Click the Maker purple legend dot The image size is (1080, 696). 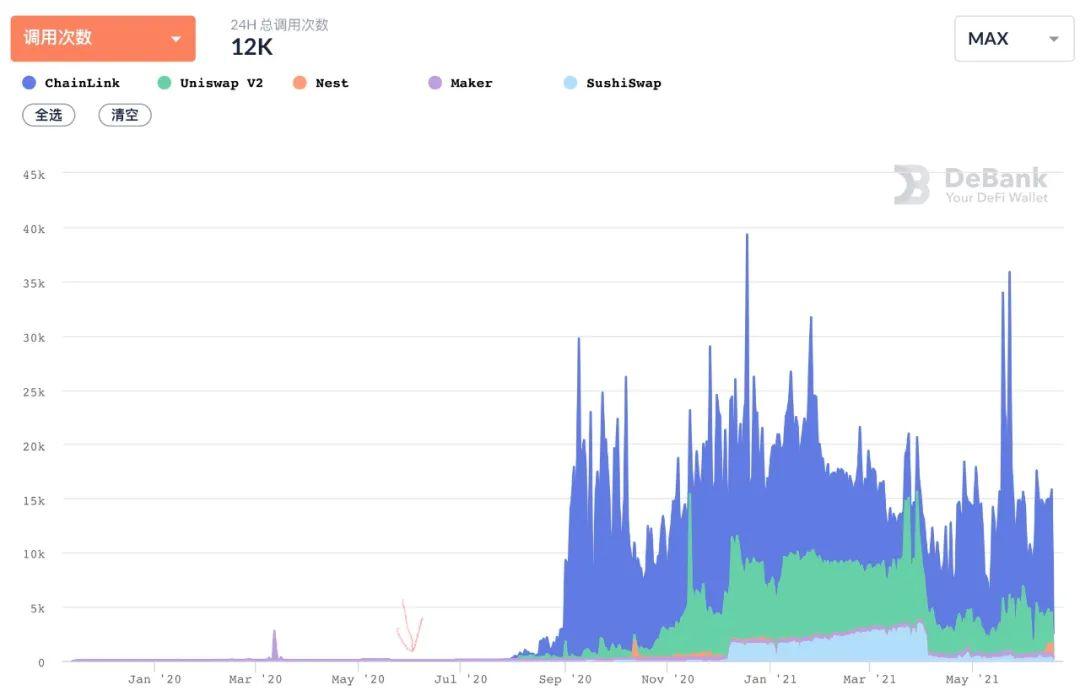click(x=435, y=83)
